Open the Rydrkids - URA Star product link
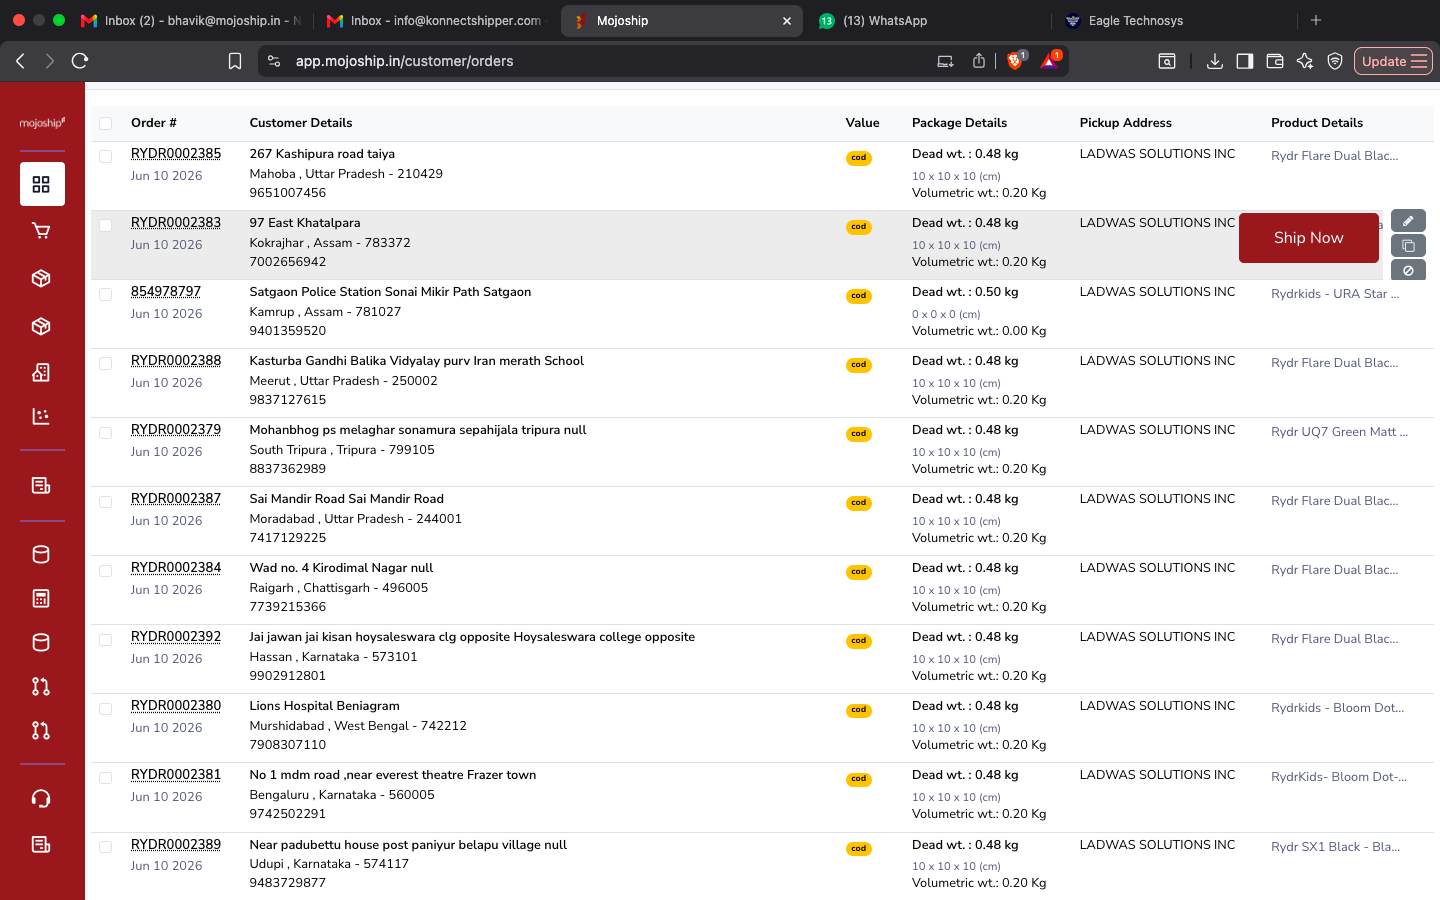Image resolution: width=1440 pixels, height=900 pixels. click(1335, 294)
